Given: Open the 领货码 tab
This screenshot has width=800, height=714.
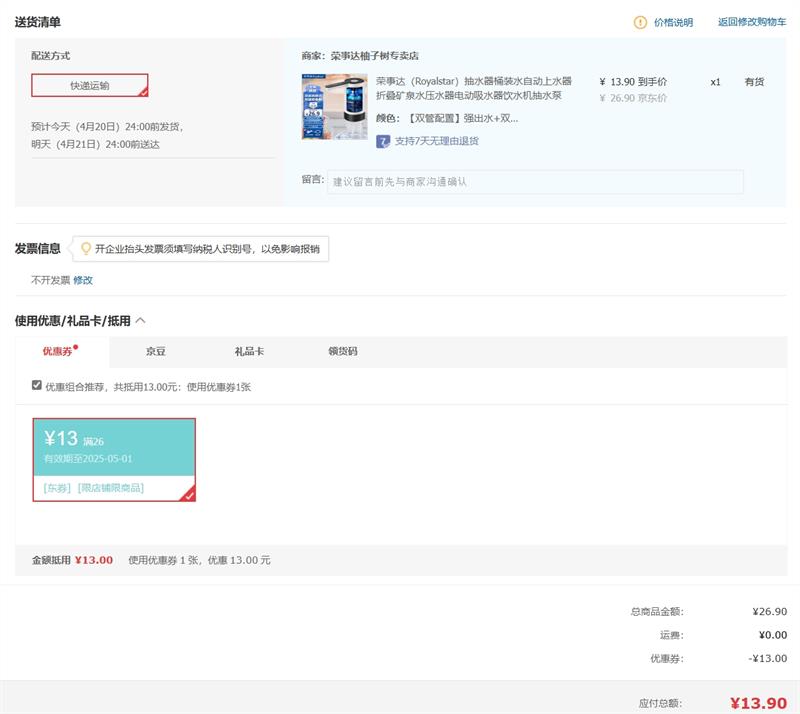Looking at the screenshot, I should pyautogui.click(x=343, y=352).
